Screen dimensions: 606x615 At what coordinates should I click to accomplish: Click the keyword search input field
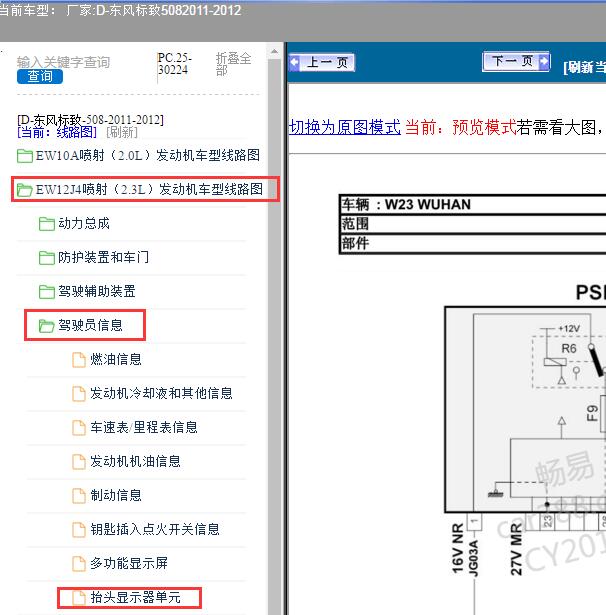pos(64,62)
